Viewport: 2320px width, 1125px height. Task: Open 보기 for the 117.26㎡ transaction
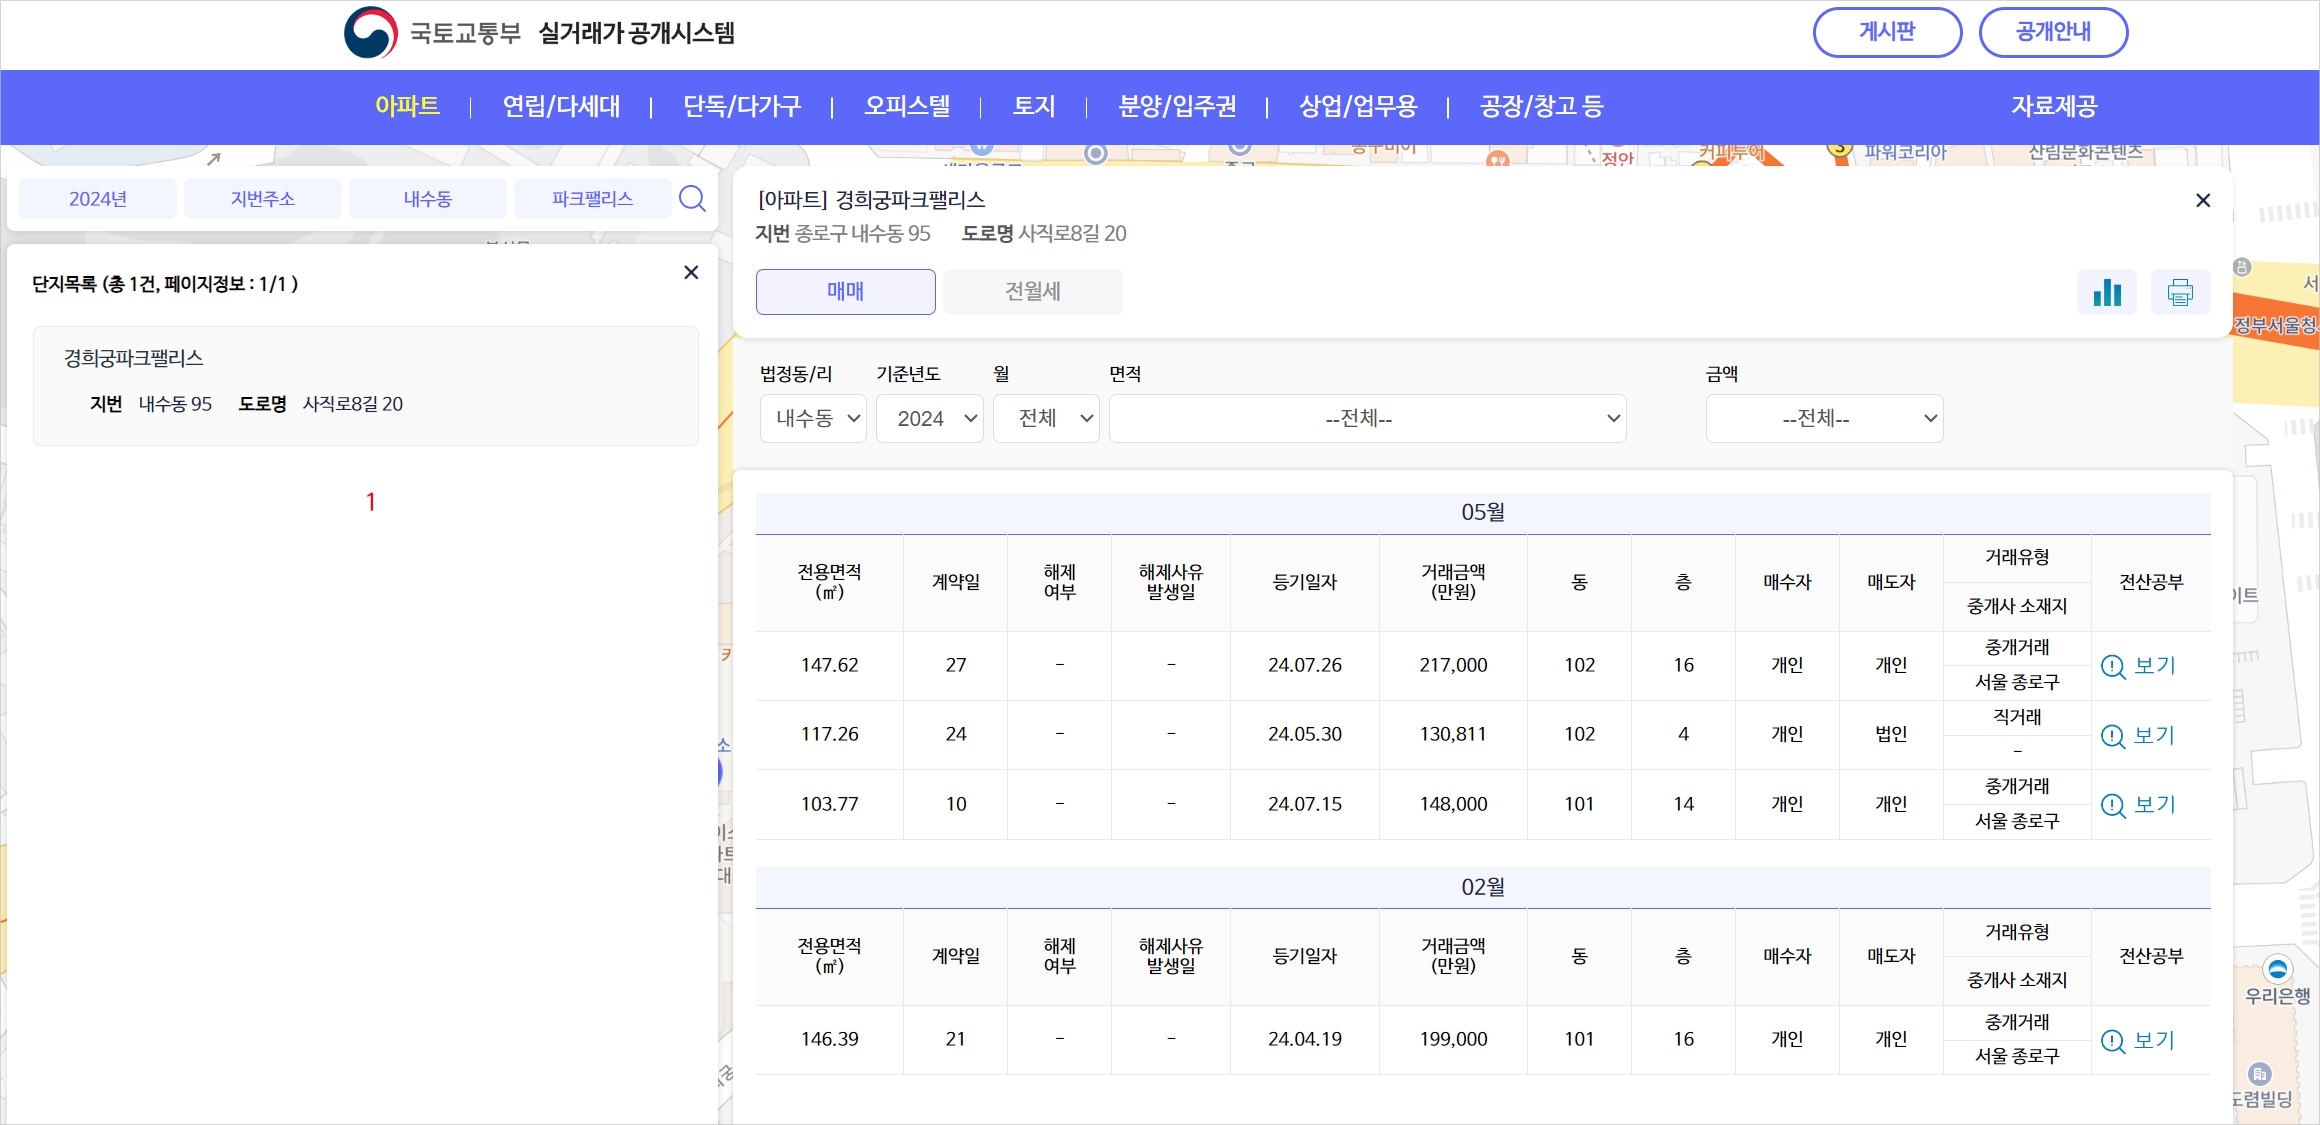point(2139,736)
